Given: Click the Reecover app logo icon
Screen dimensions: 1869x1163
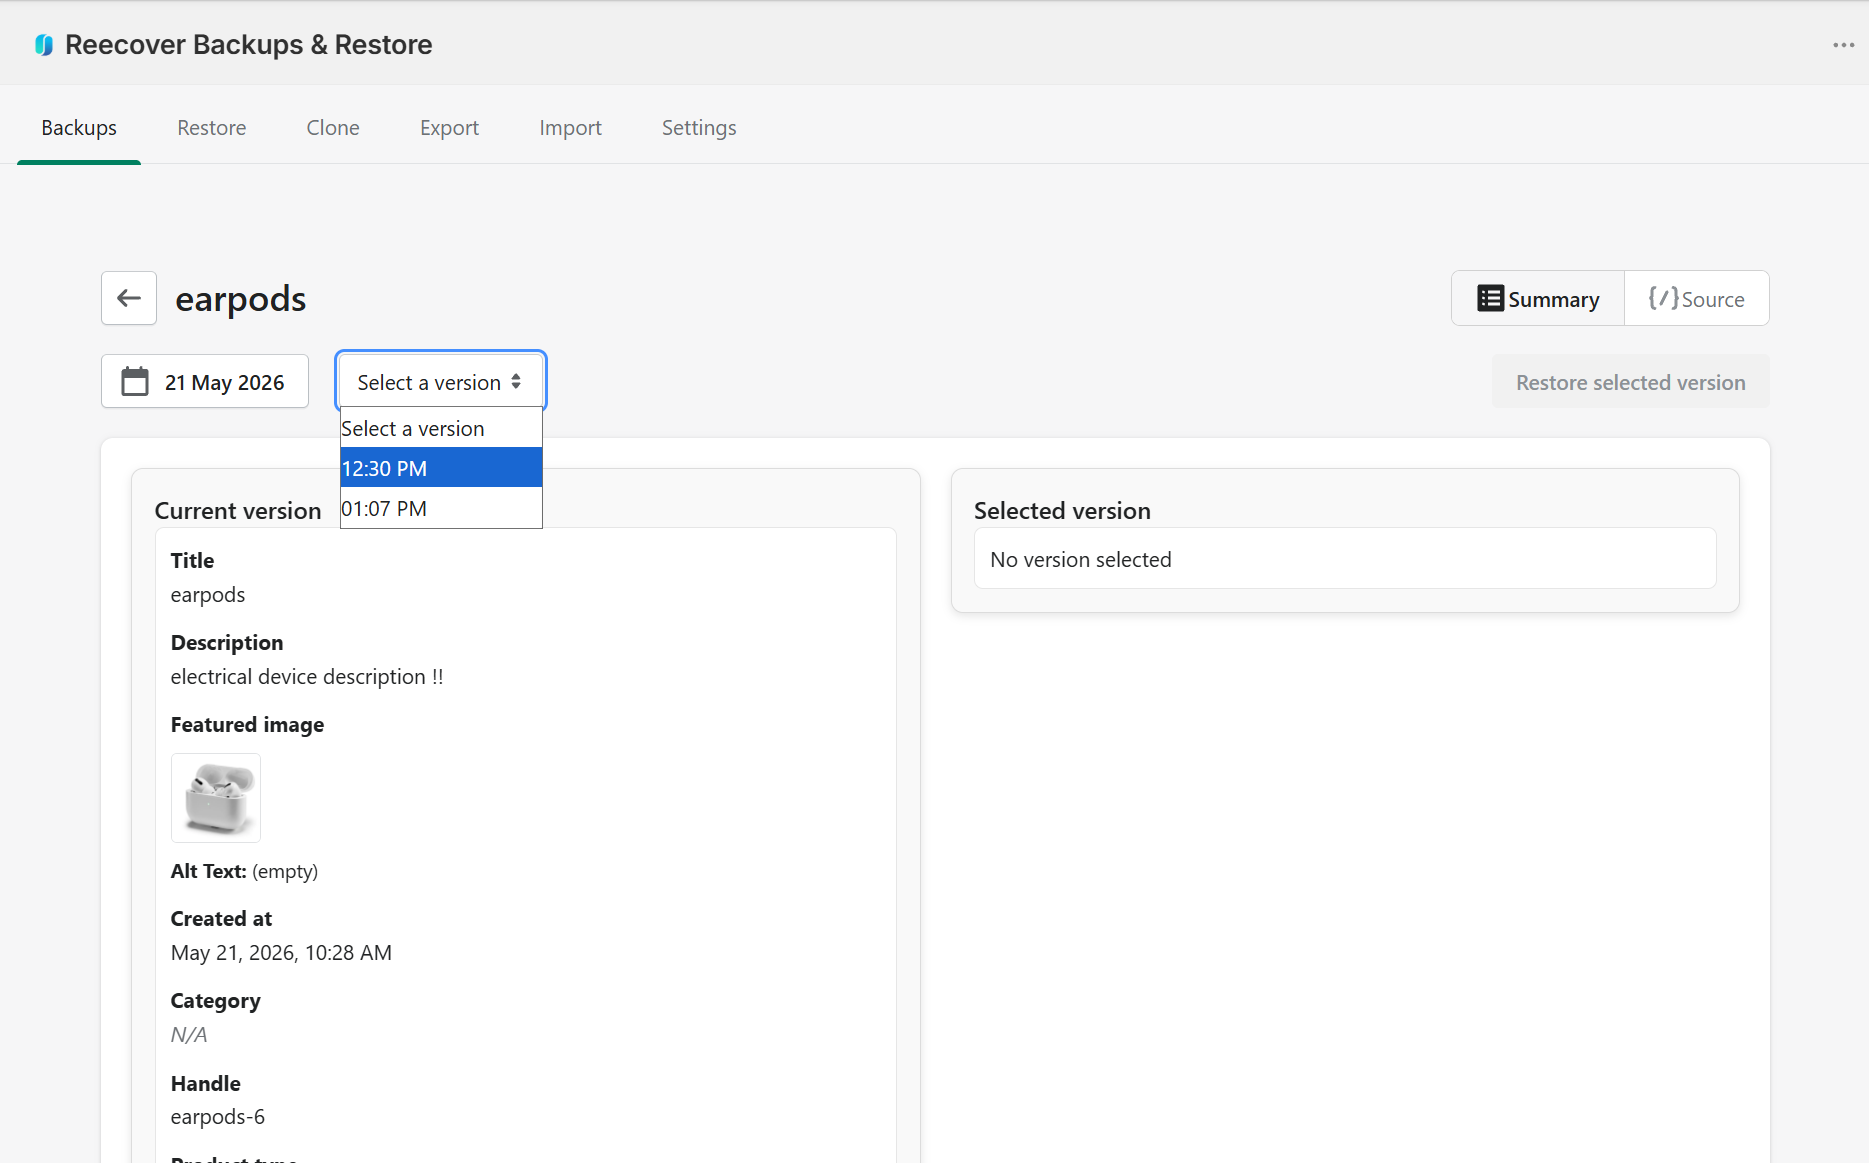Looking at the screenshot, I should 44,45.
